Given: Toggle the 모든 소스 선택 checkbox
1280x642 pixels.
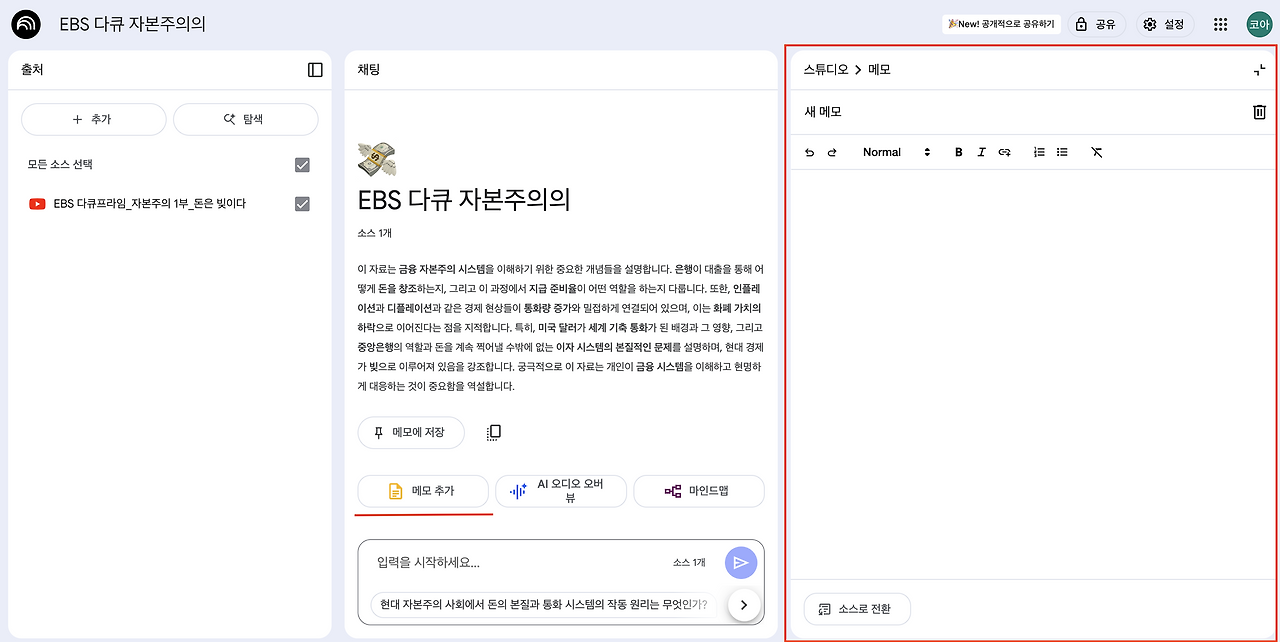Looking at the screenshot, I should [x=302, y=164].
